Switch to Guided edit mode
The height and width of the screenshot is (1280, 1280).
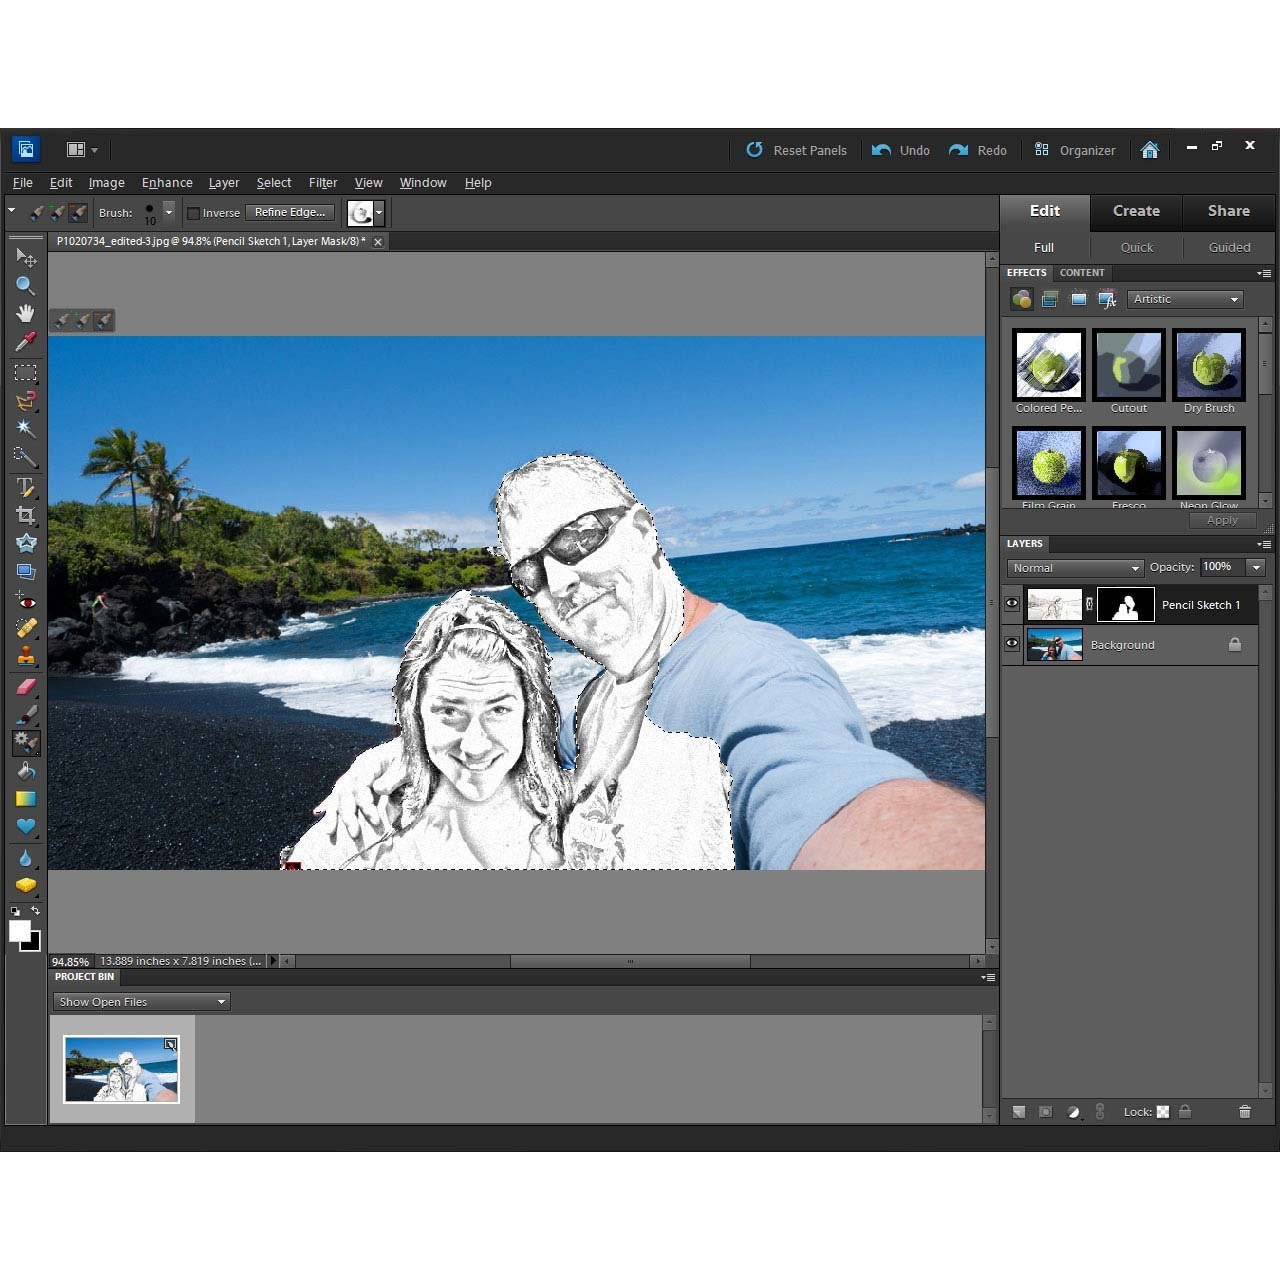(1229, 248)
